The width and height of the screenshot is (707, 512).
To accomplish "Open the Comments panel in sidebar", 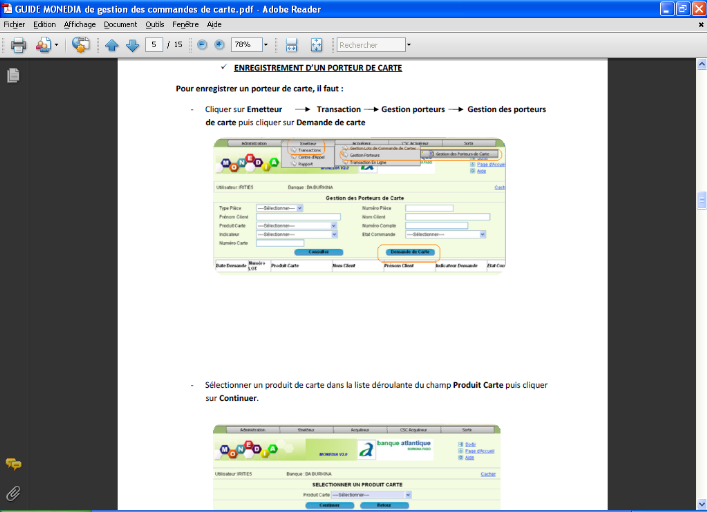I will coord(13,464).
